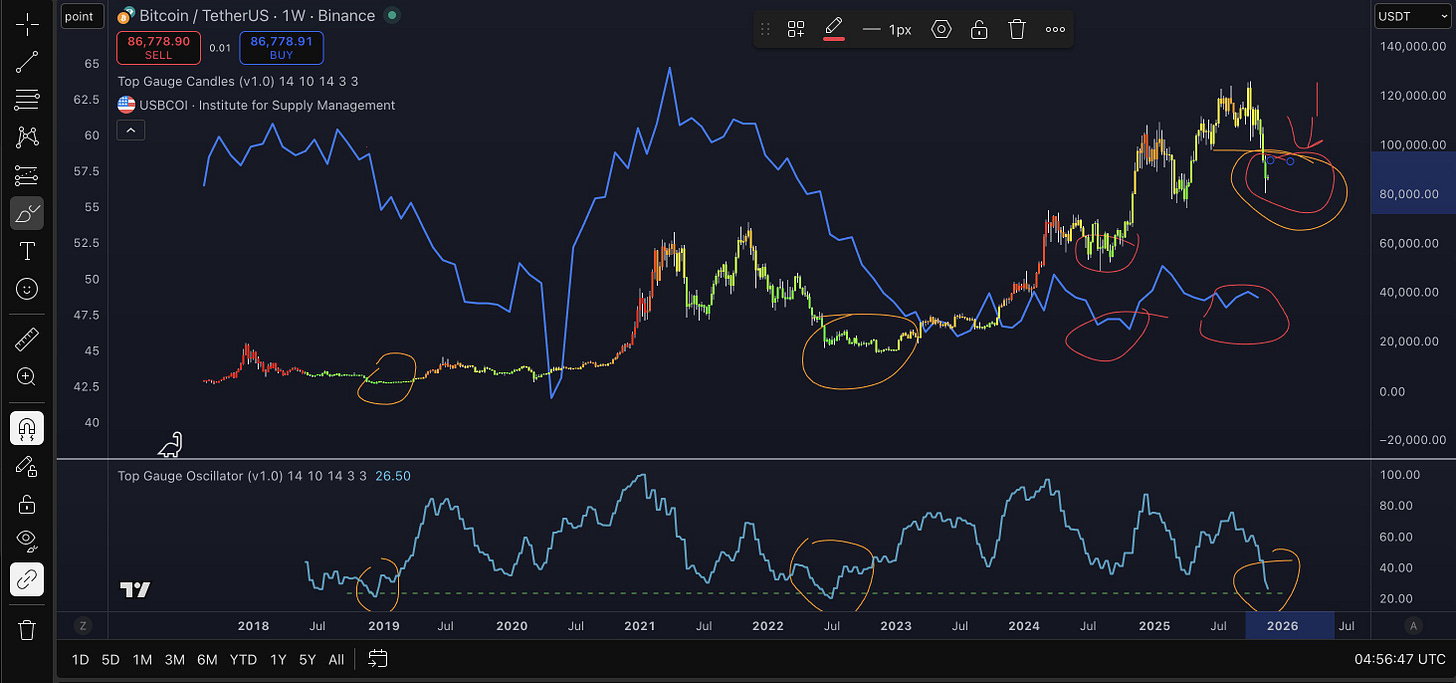The width and height of the screenshot is (1456, 683).
Task: Toggle drawing sync link icon
Action: 27,579
